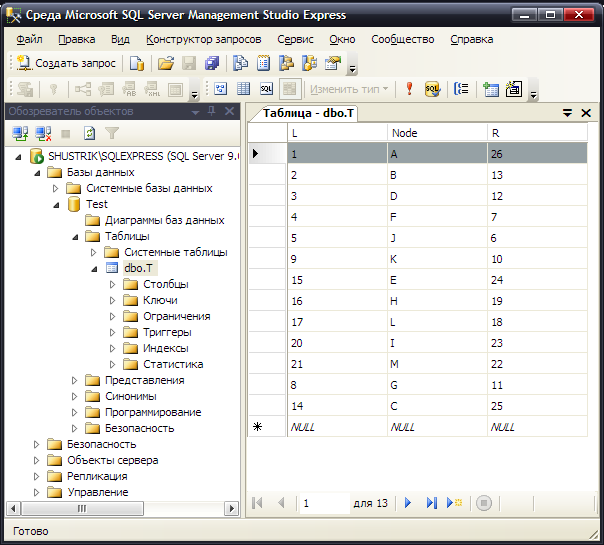Select Диаграммы баз данных tree item
Image resolution: width=604 pixels, height=545 pixels.
tap(164, 220)
